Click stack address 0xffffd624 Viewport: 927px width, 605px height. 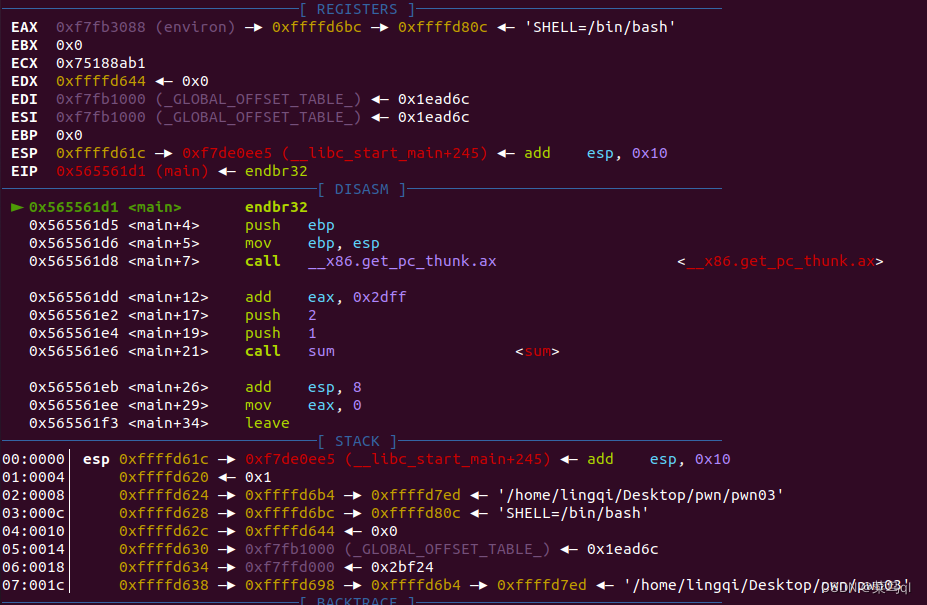(164, 496)
